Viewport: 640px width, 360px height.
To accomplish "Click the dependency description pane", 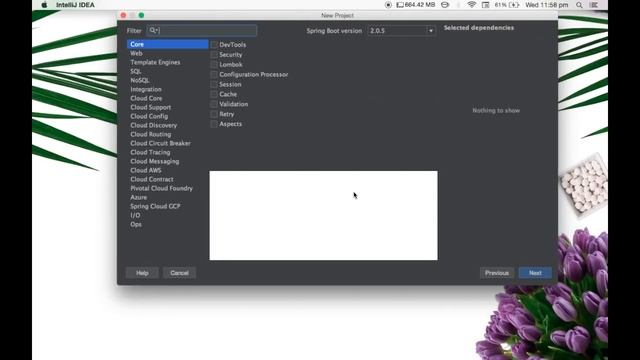I will click(x=323, y=215).
